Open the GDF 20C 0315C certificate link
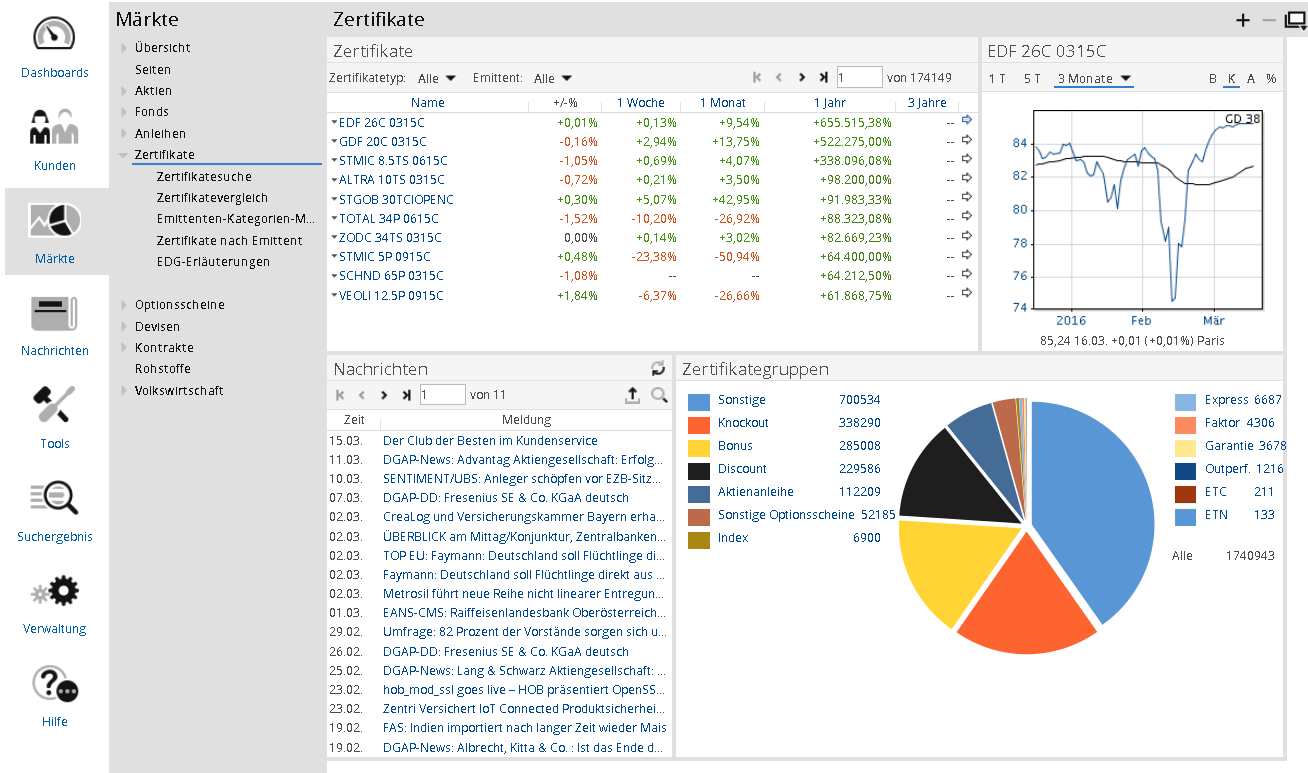 point(382,142)
